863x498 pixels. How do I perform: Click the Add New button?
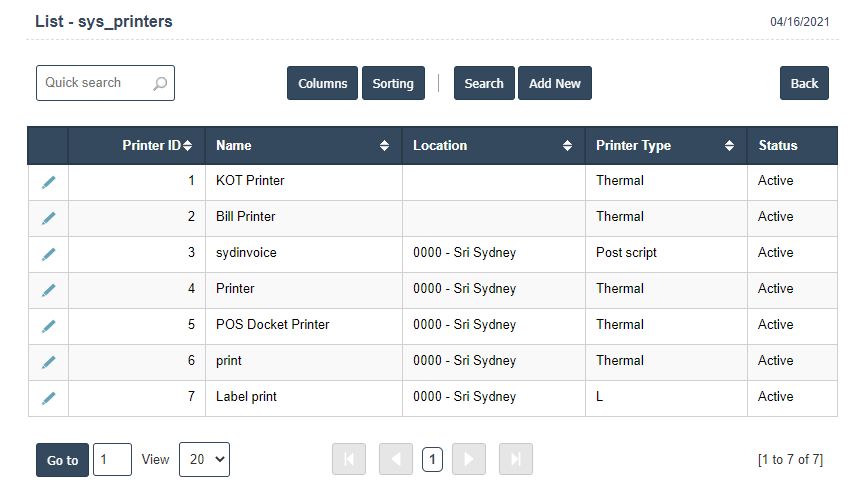pyautogui.click(x=554, y=84)
